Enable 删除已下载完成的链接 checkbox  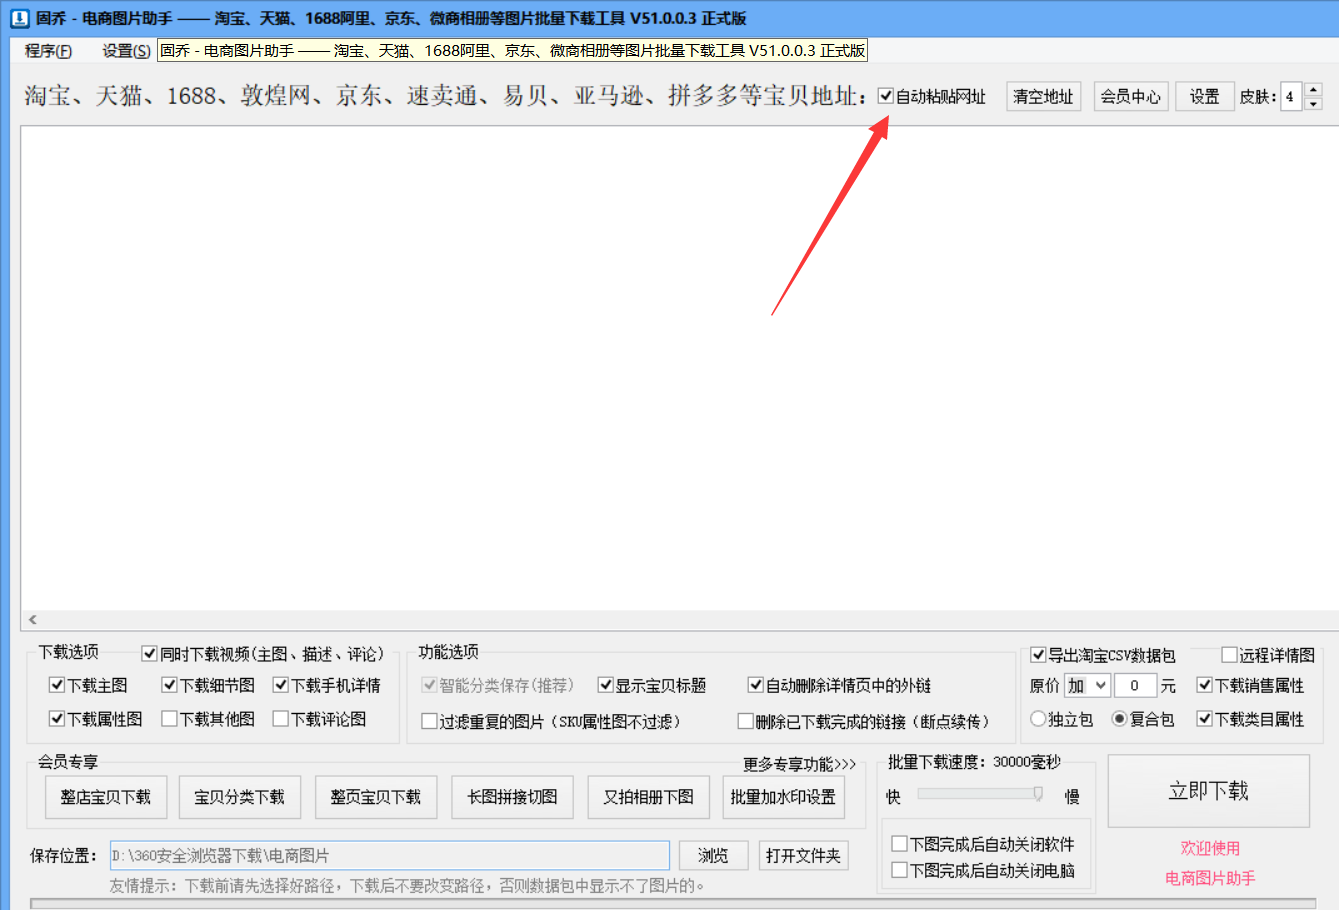pos(745,721)
